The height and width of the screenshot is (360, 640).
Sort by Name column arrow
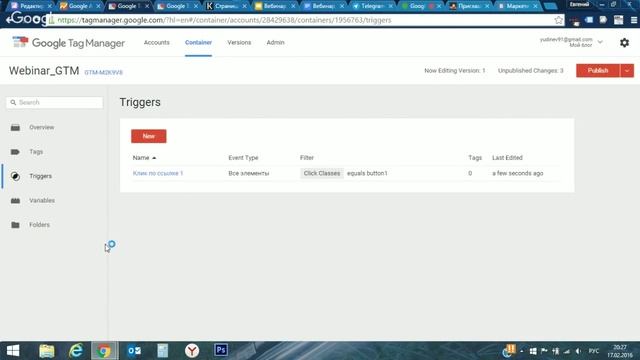click(x=154, y=158)
